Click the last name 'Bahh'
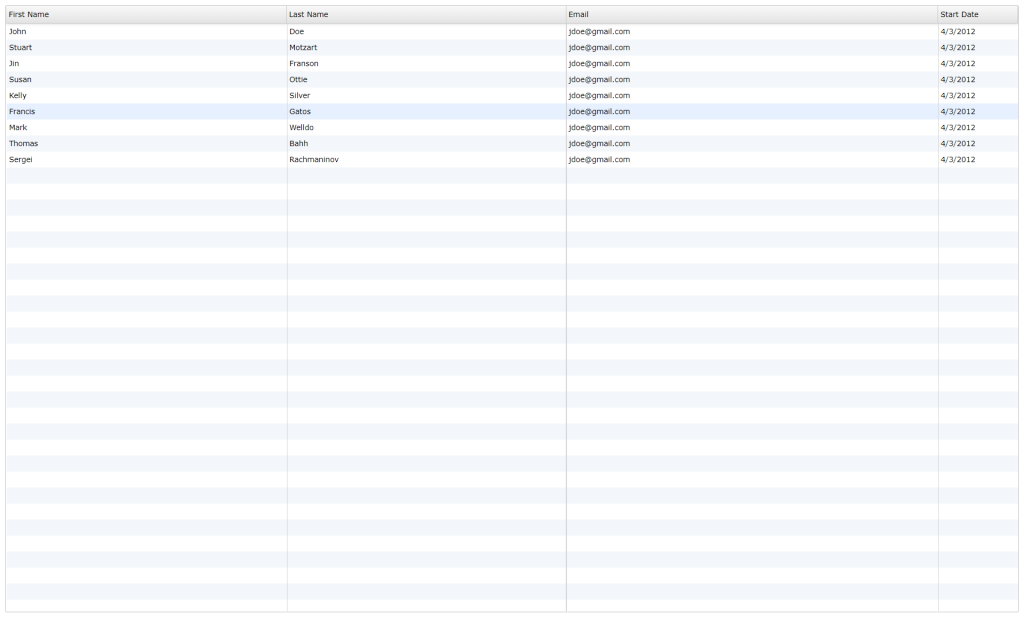This screenshot has height=640, width=1024. 298,144
